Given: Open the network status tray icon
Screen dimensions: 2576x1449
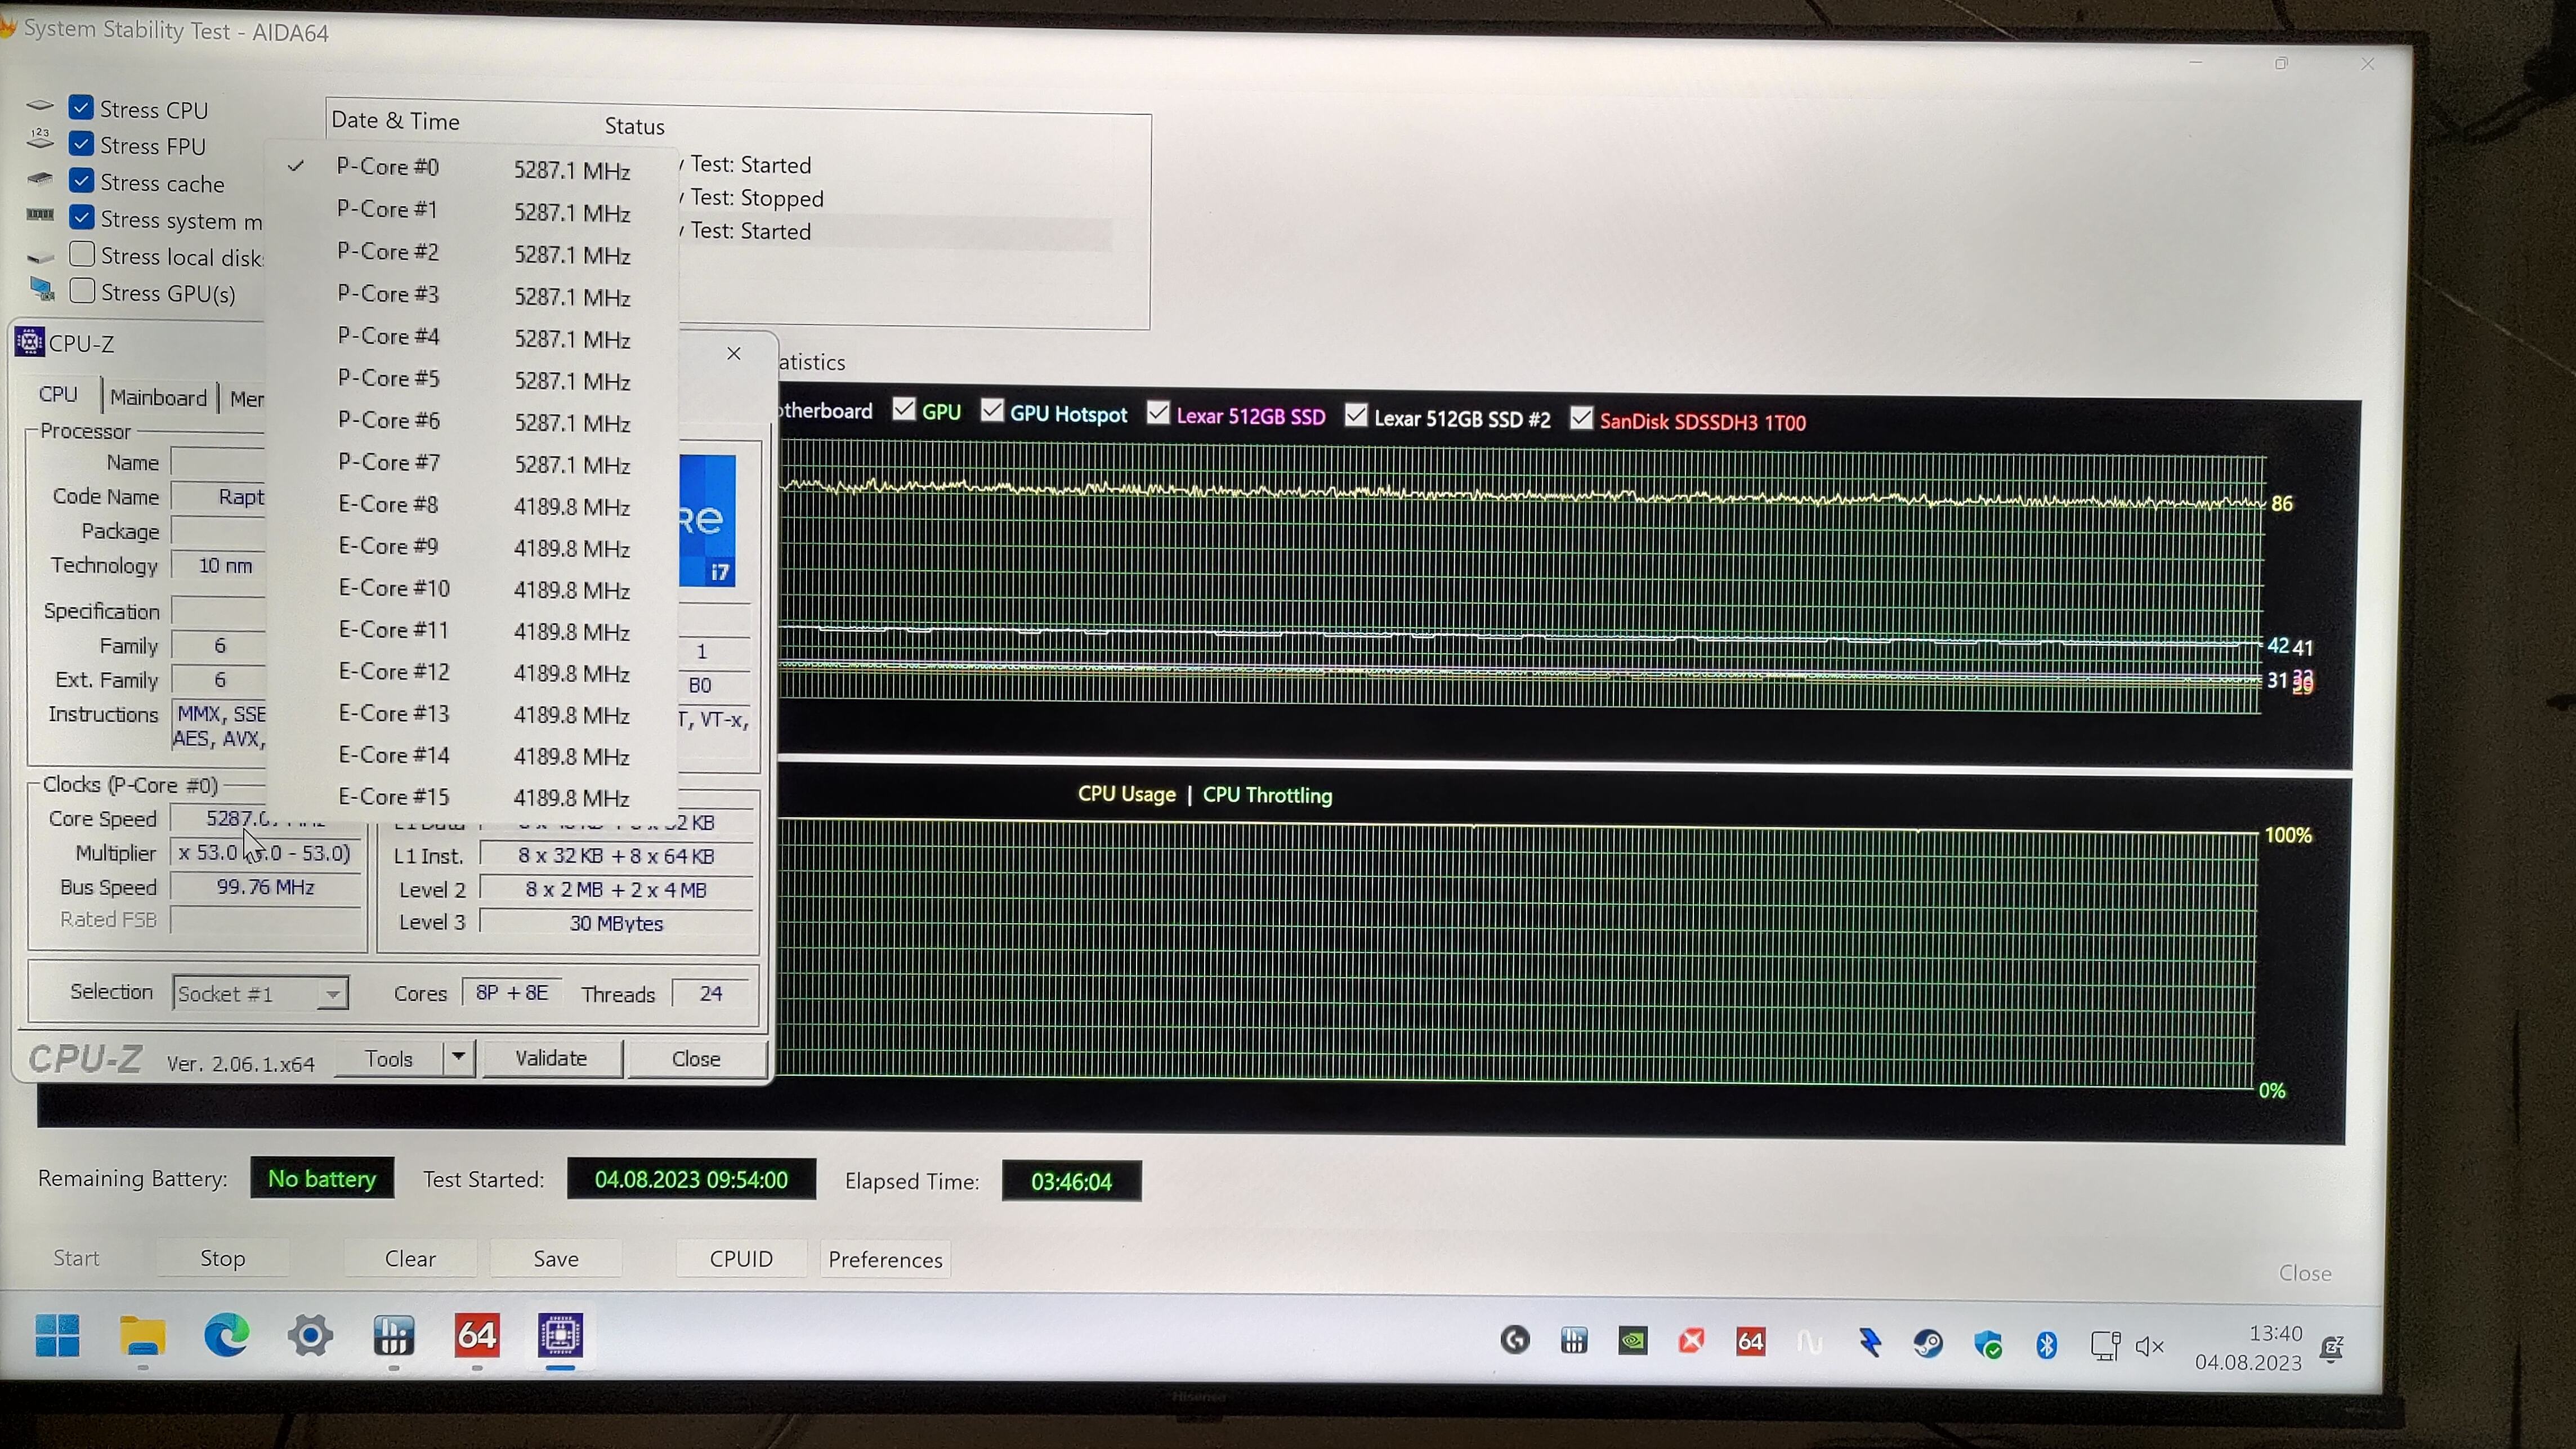Looking at the screenshot, I should 2105,1346.
